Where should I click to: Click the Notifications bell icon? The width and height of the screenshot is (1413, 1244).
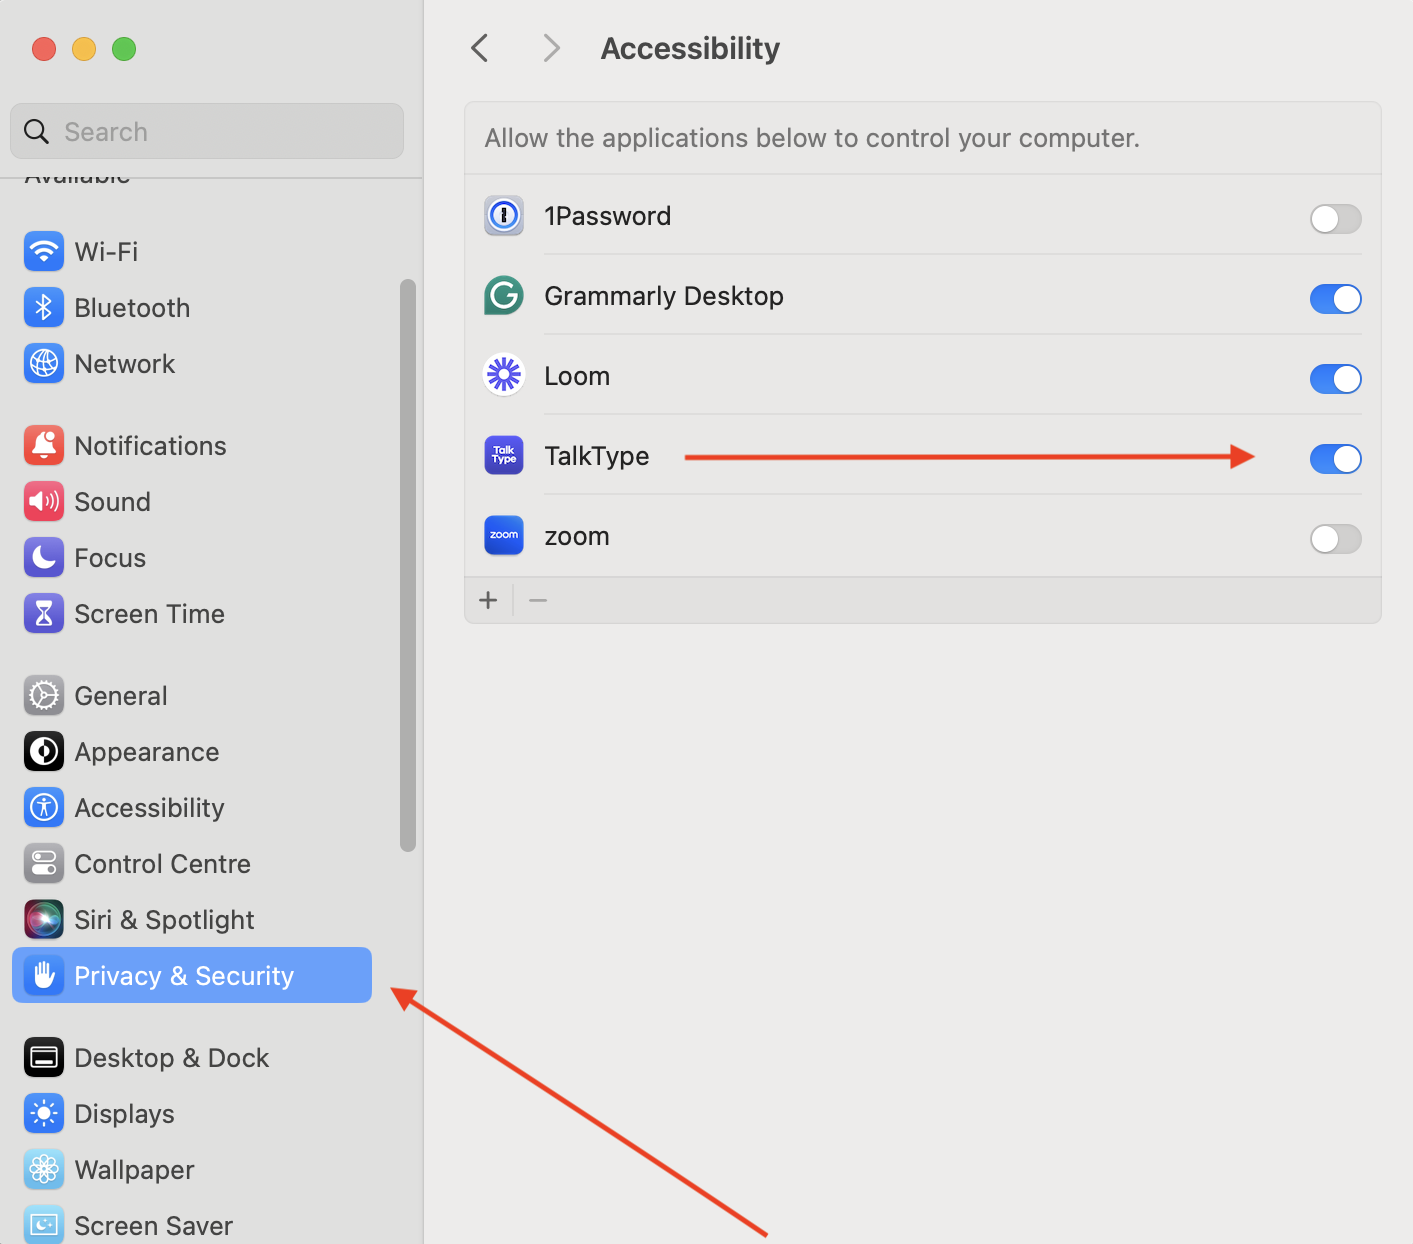(44, 446)
